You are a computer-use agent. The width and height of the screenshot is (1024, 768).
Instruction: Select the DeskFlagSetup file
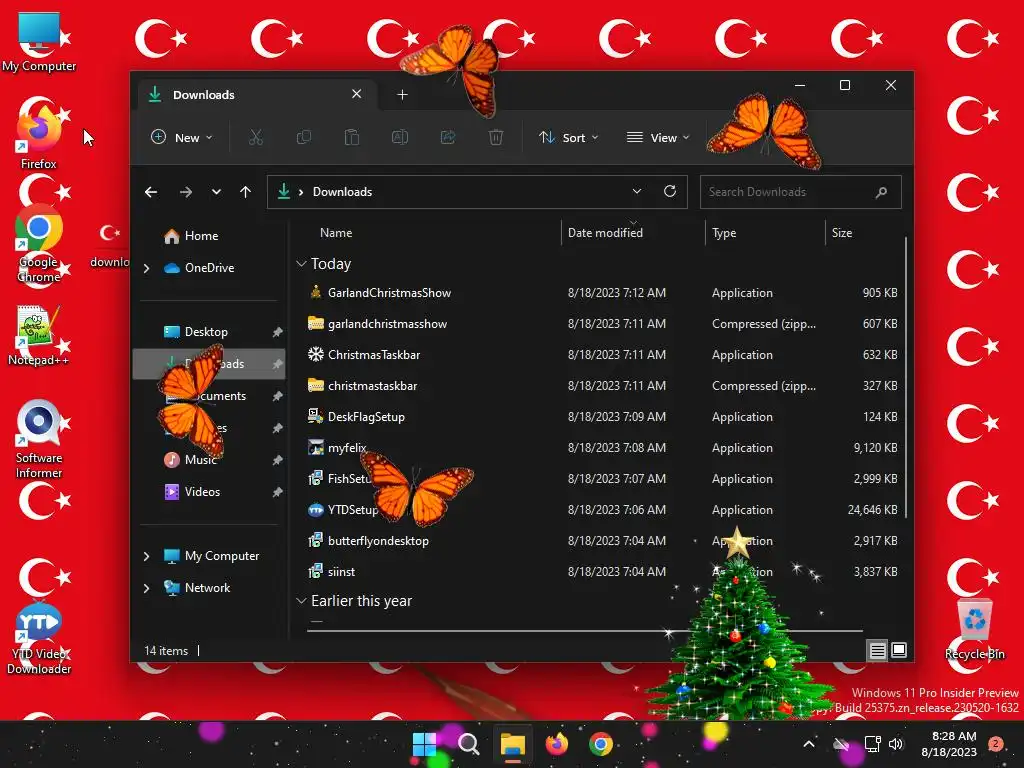pyautogui.click(x=602, y=417)
